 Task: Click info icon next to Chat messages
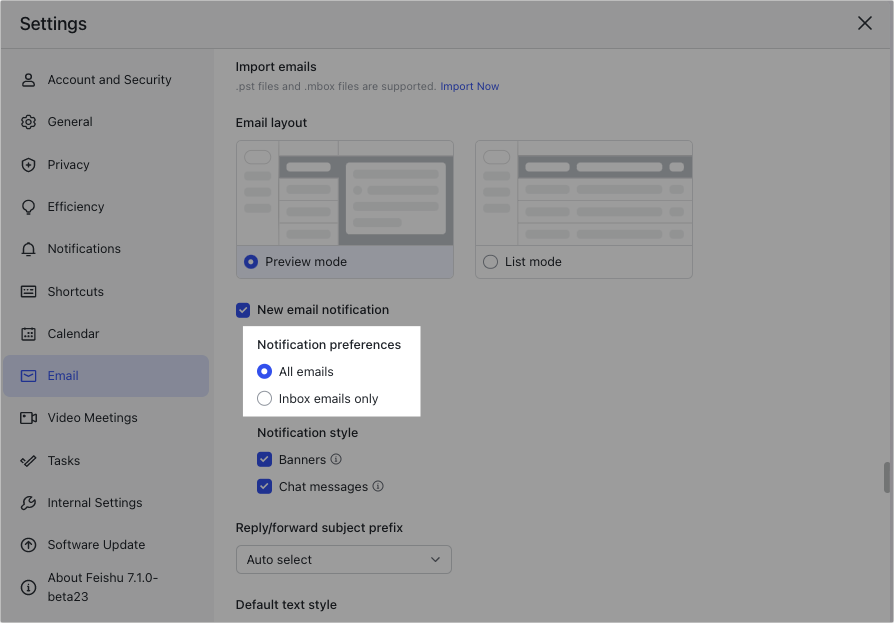pos(378,486)
